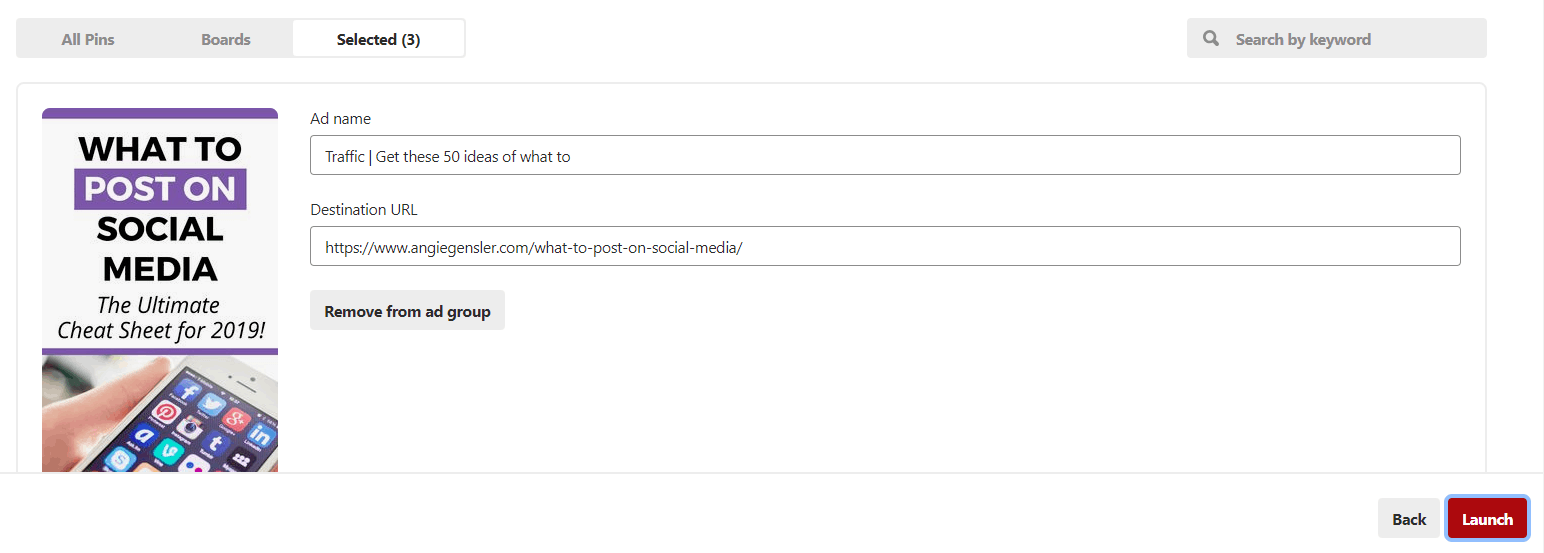Click the Instagram camera icon in pin image
The image size is (1544, 553).
(189, 428)
